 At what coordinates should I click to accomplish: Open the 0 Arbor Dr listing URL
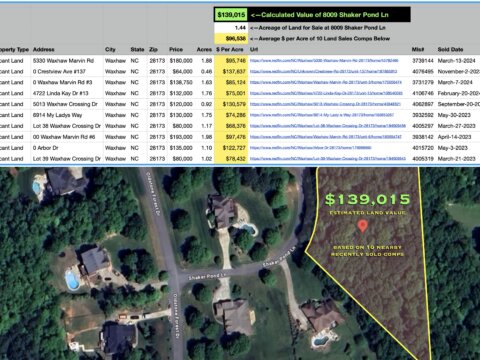310,148
